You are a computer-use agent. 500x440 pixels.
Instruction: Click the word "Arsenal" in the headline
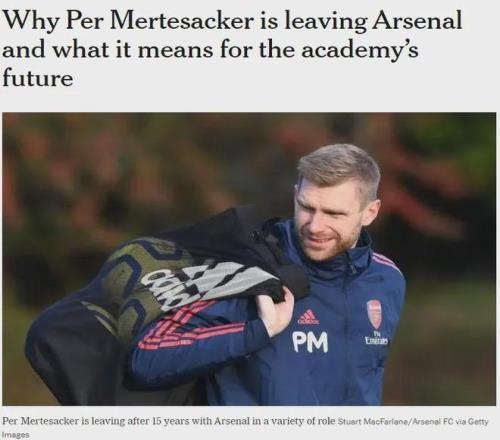tap(417, 21)
